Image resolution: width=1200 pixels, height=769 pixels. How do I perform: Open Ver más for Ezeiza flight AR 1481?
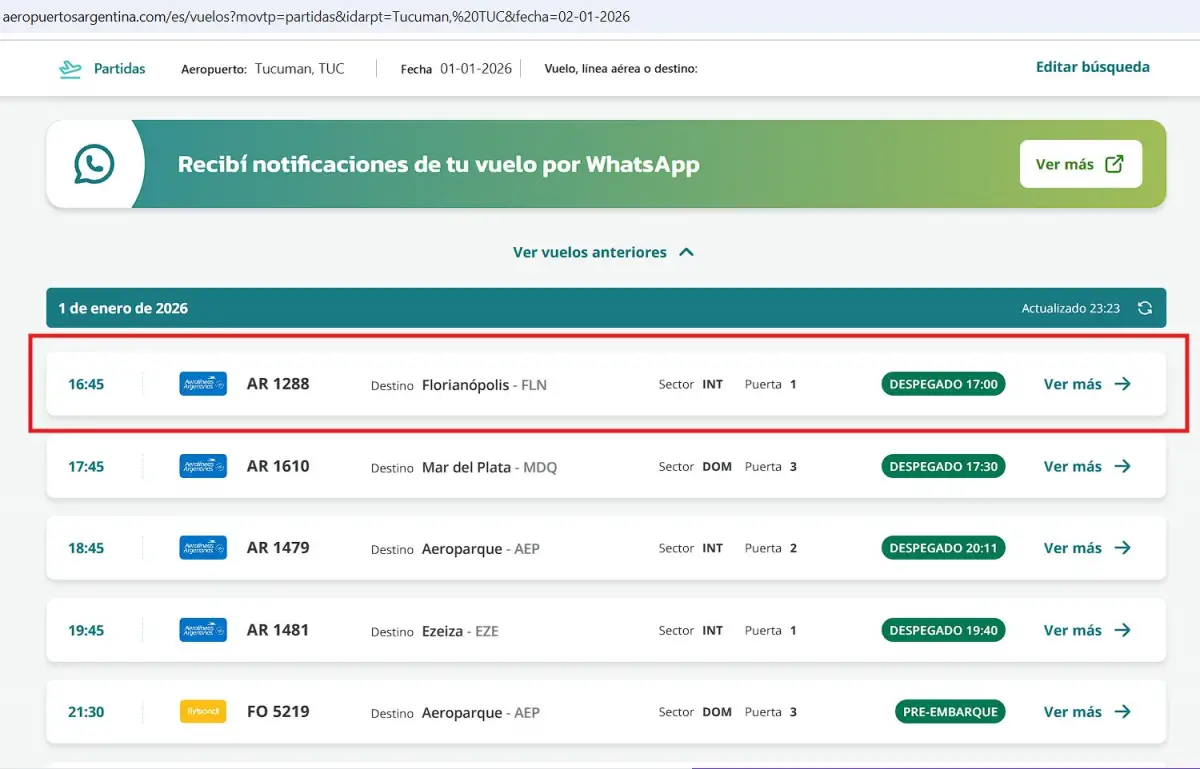(x=1087, y=630)
